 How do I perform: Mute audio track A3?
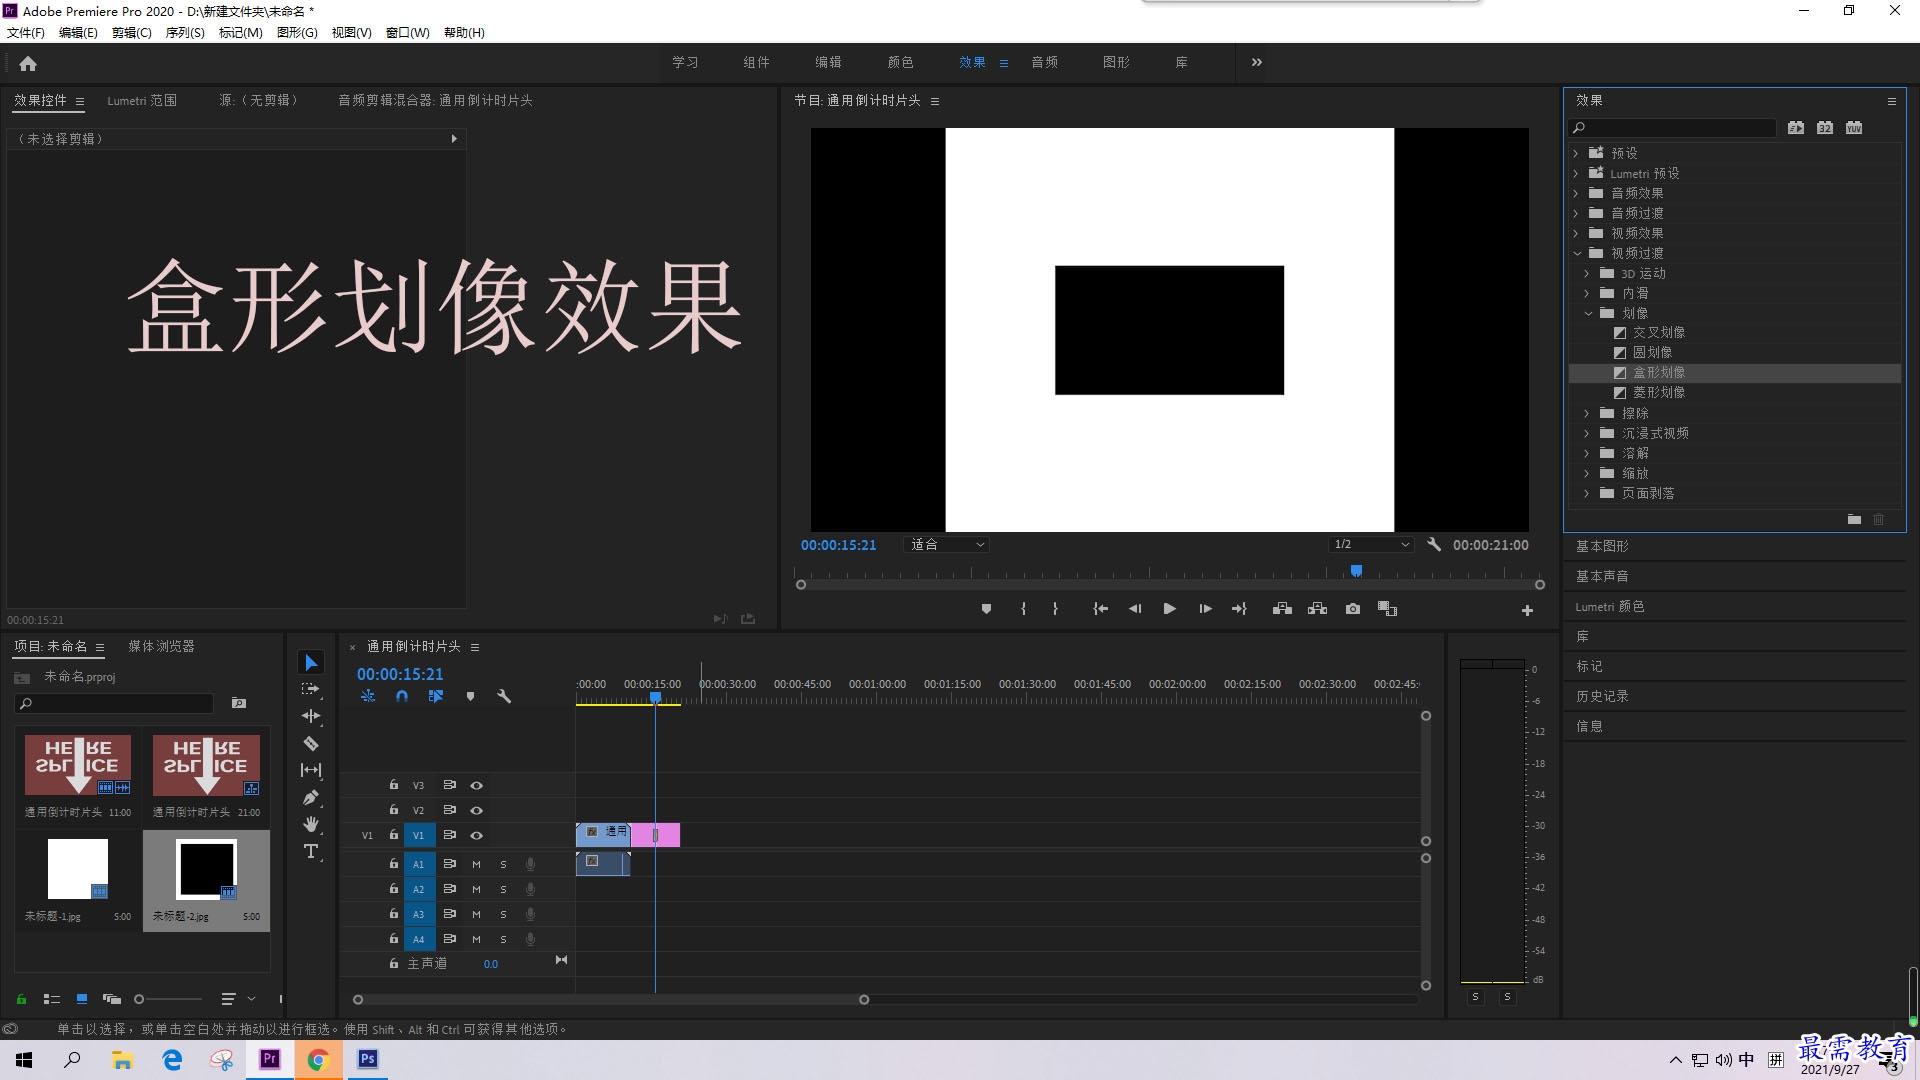pyautogui.click(x=476, y=915)
